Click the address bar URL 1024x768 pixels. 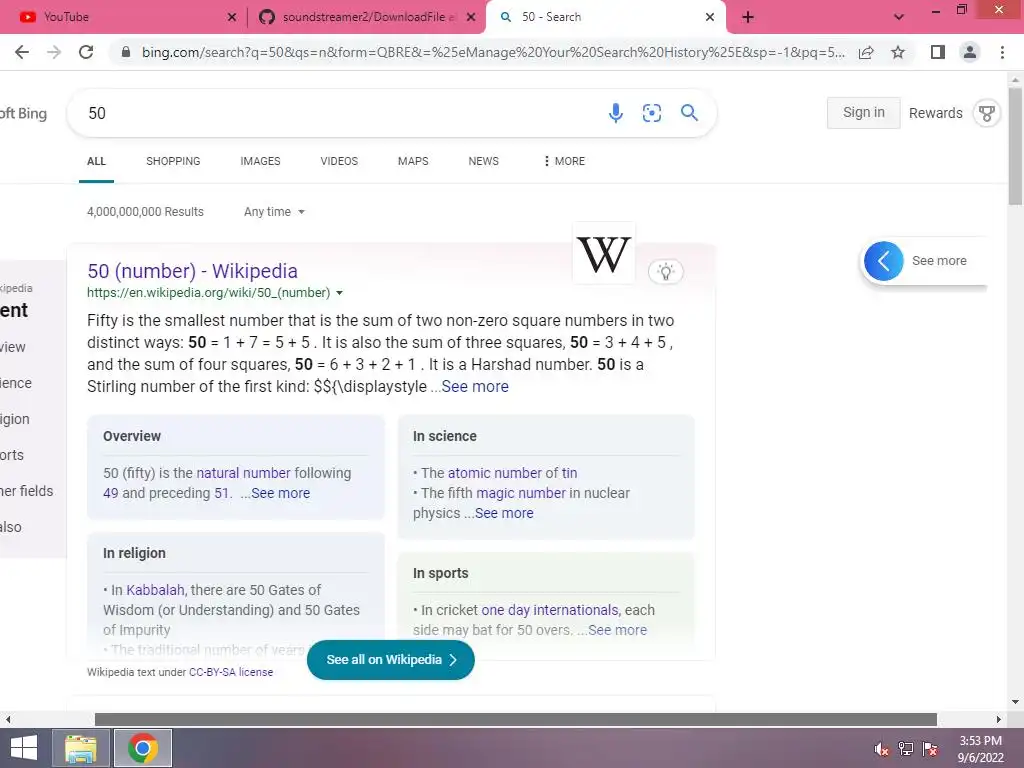[x=493, y=52]
